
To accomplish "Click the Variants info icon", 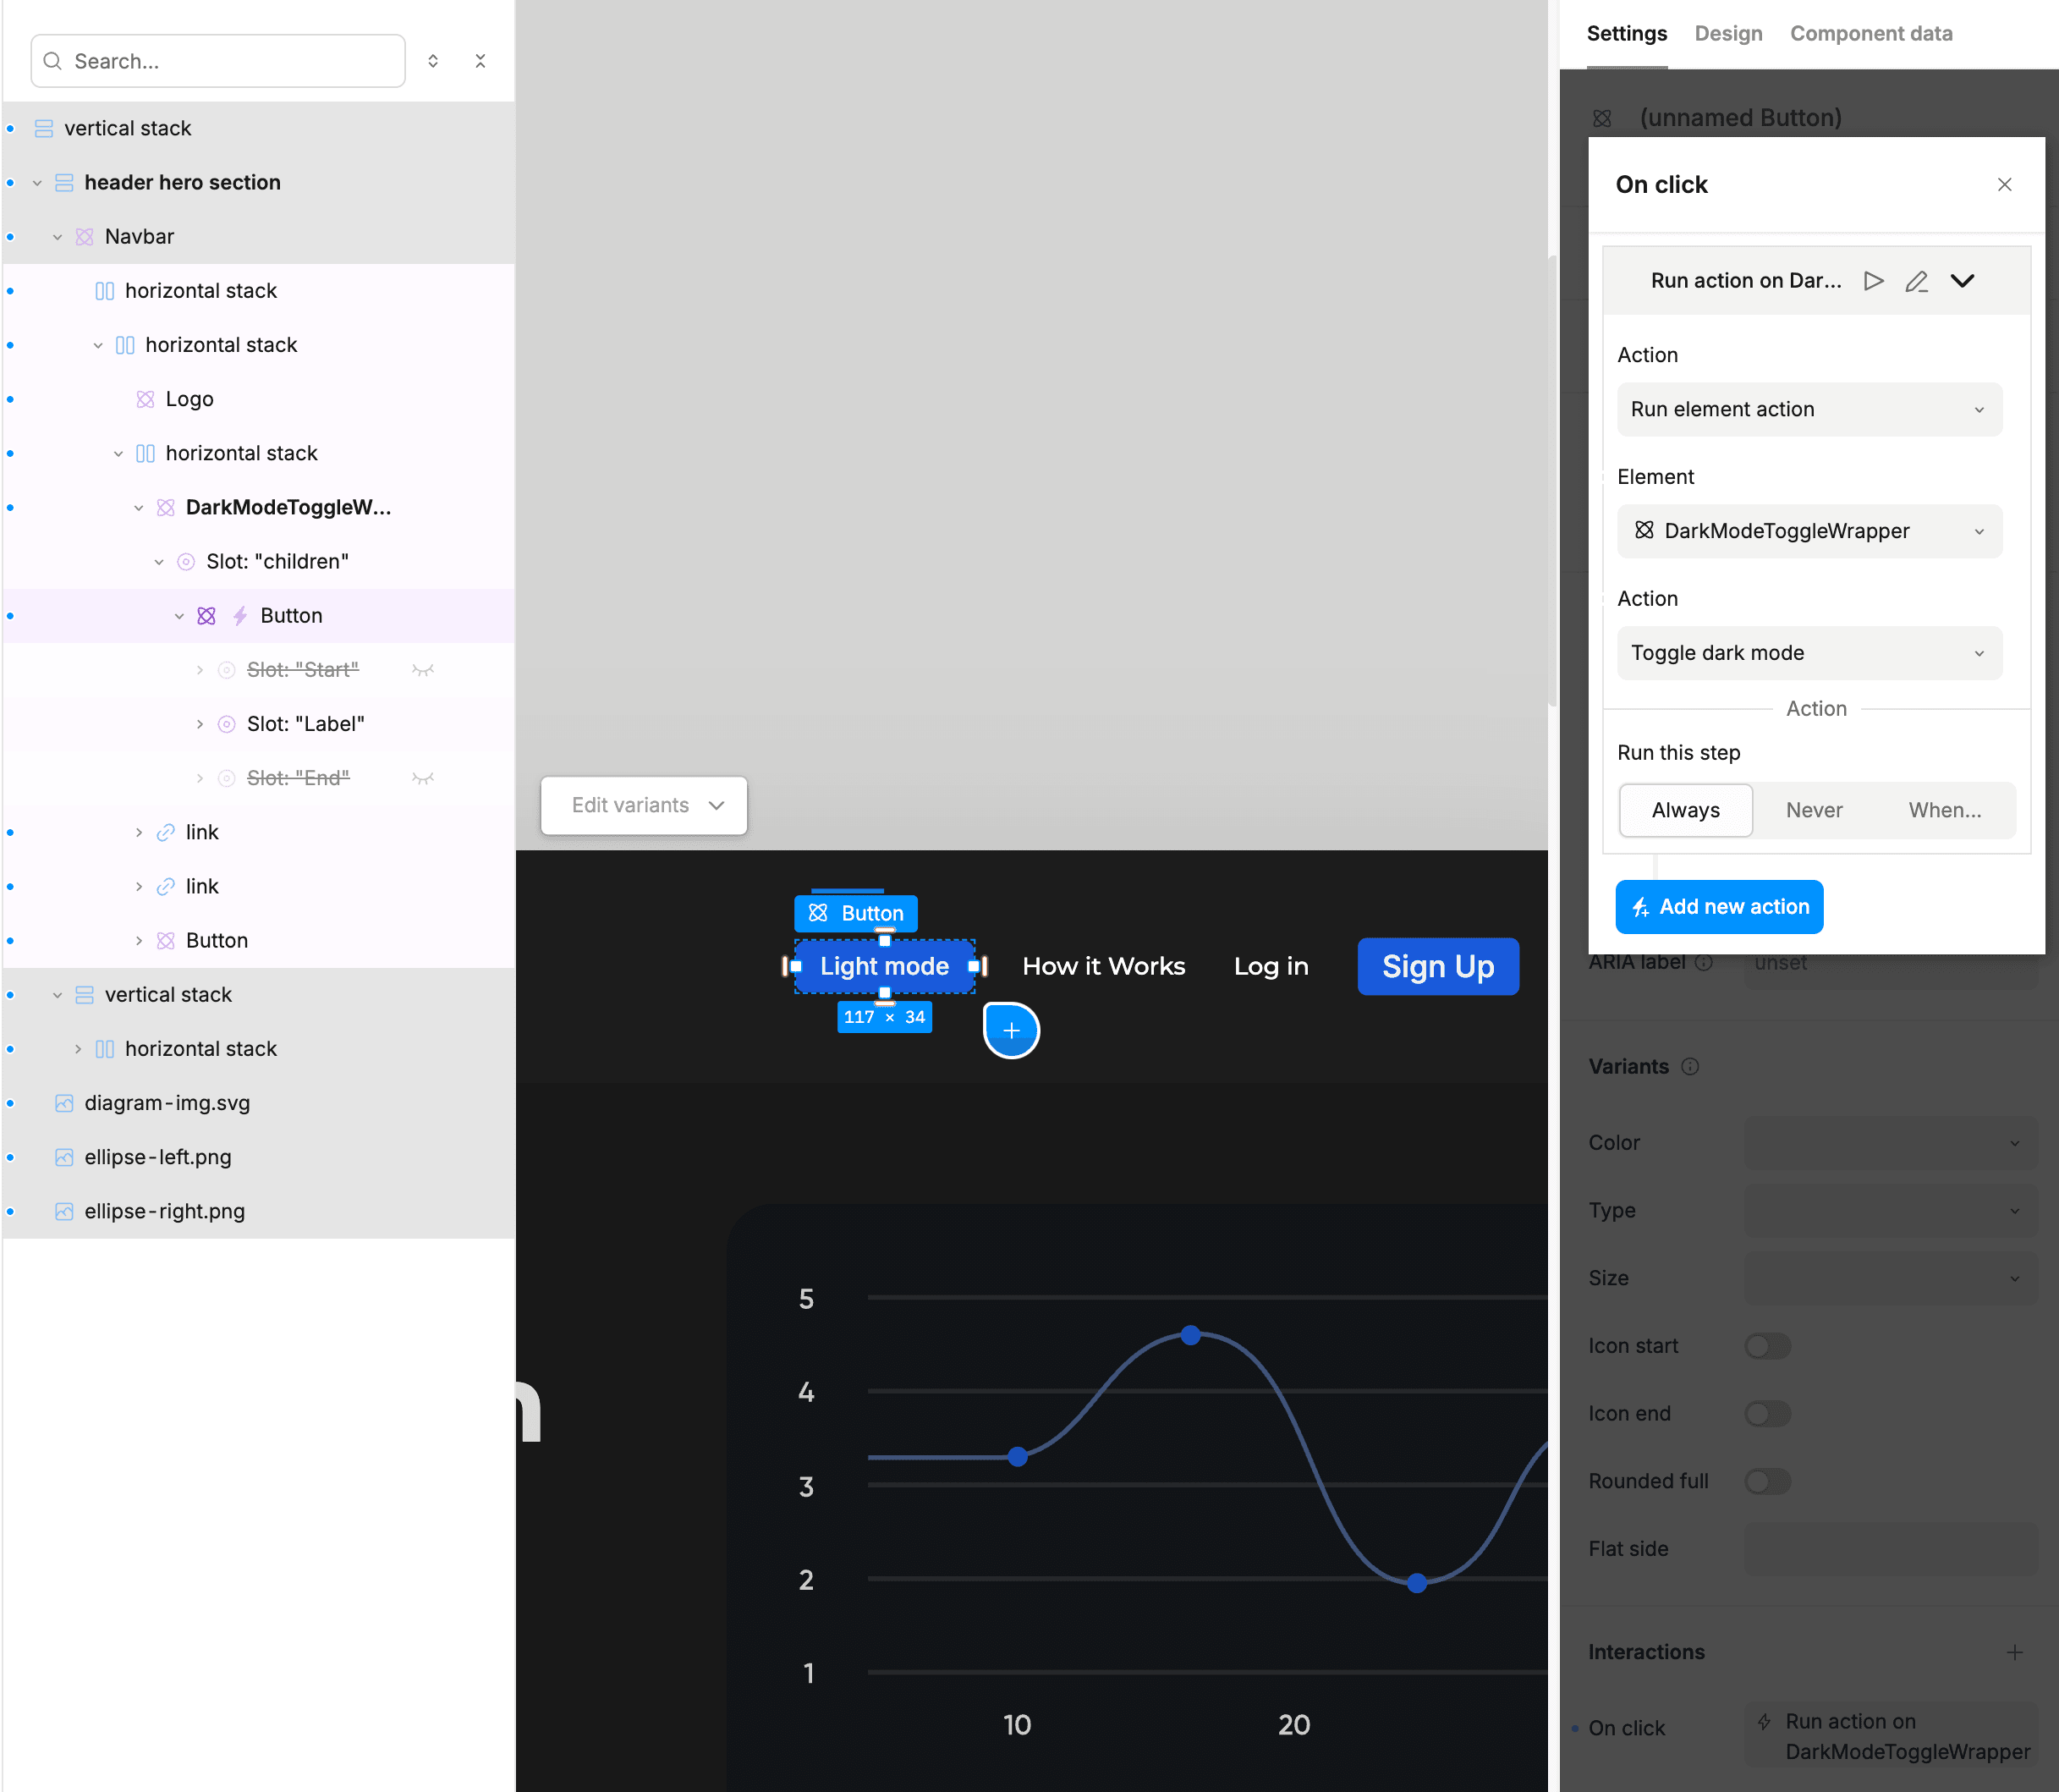I will coord(1690,1066).
